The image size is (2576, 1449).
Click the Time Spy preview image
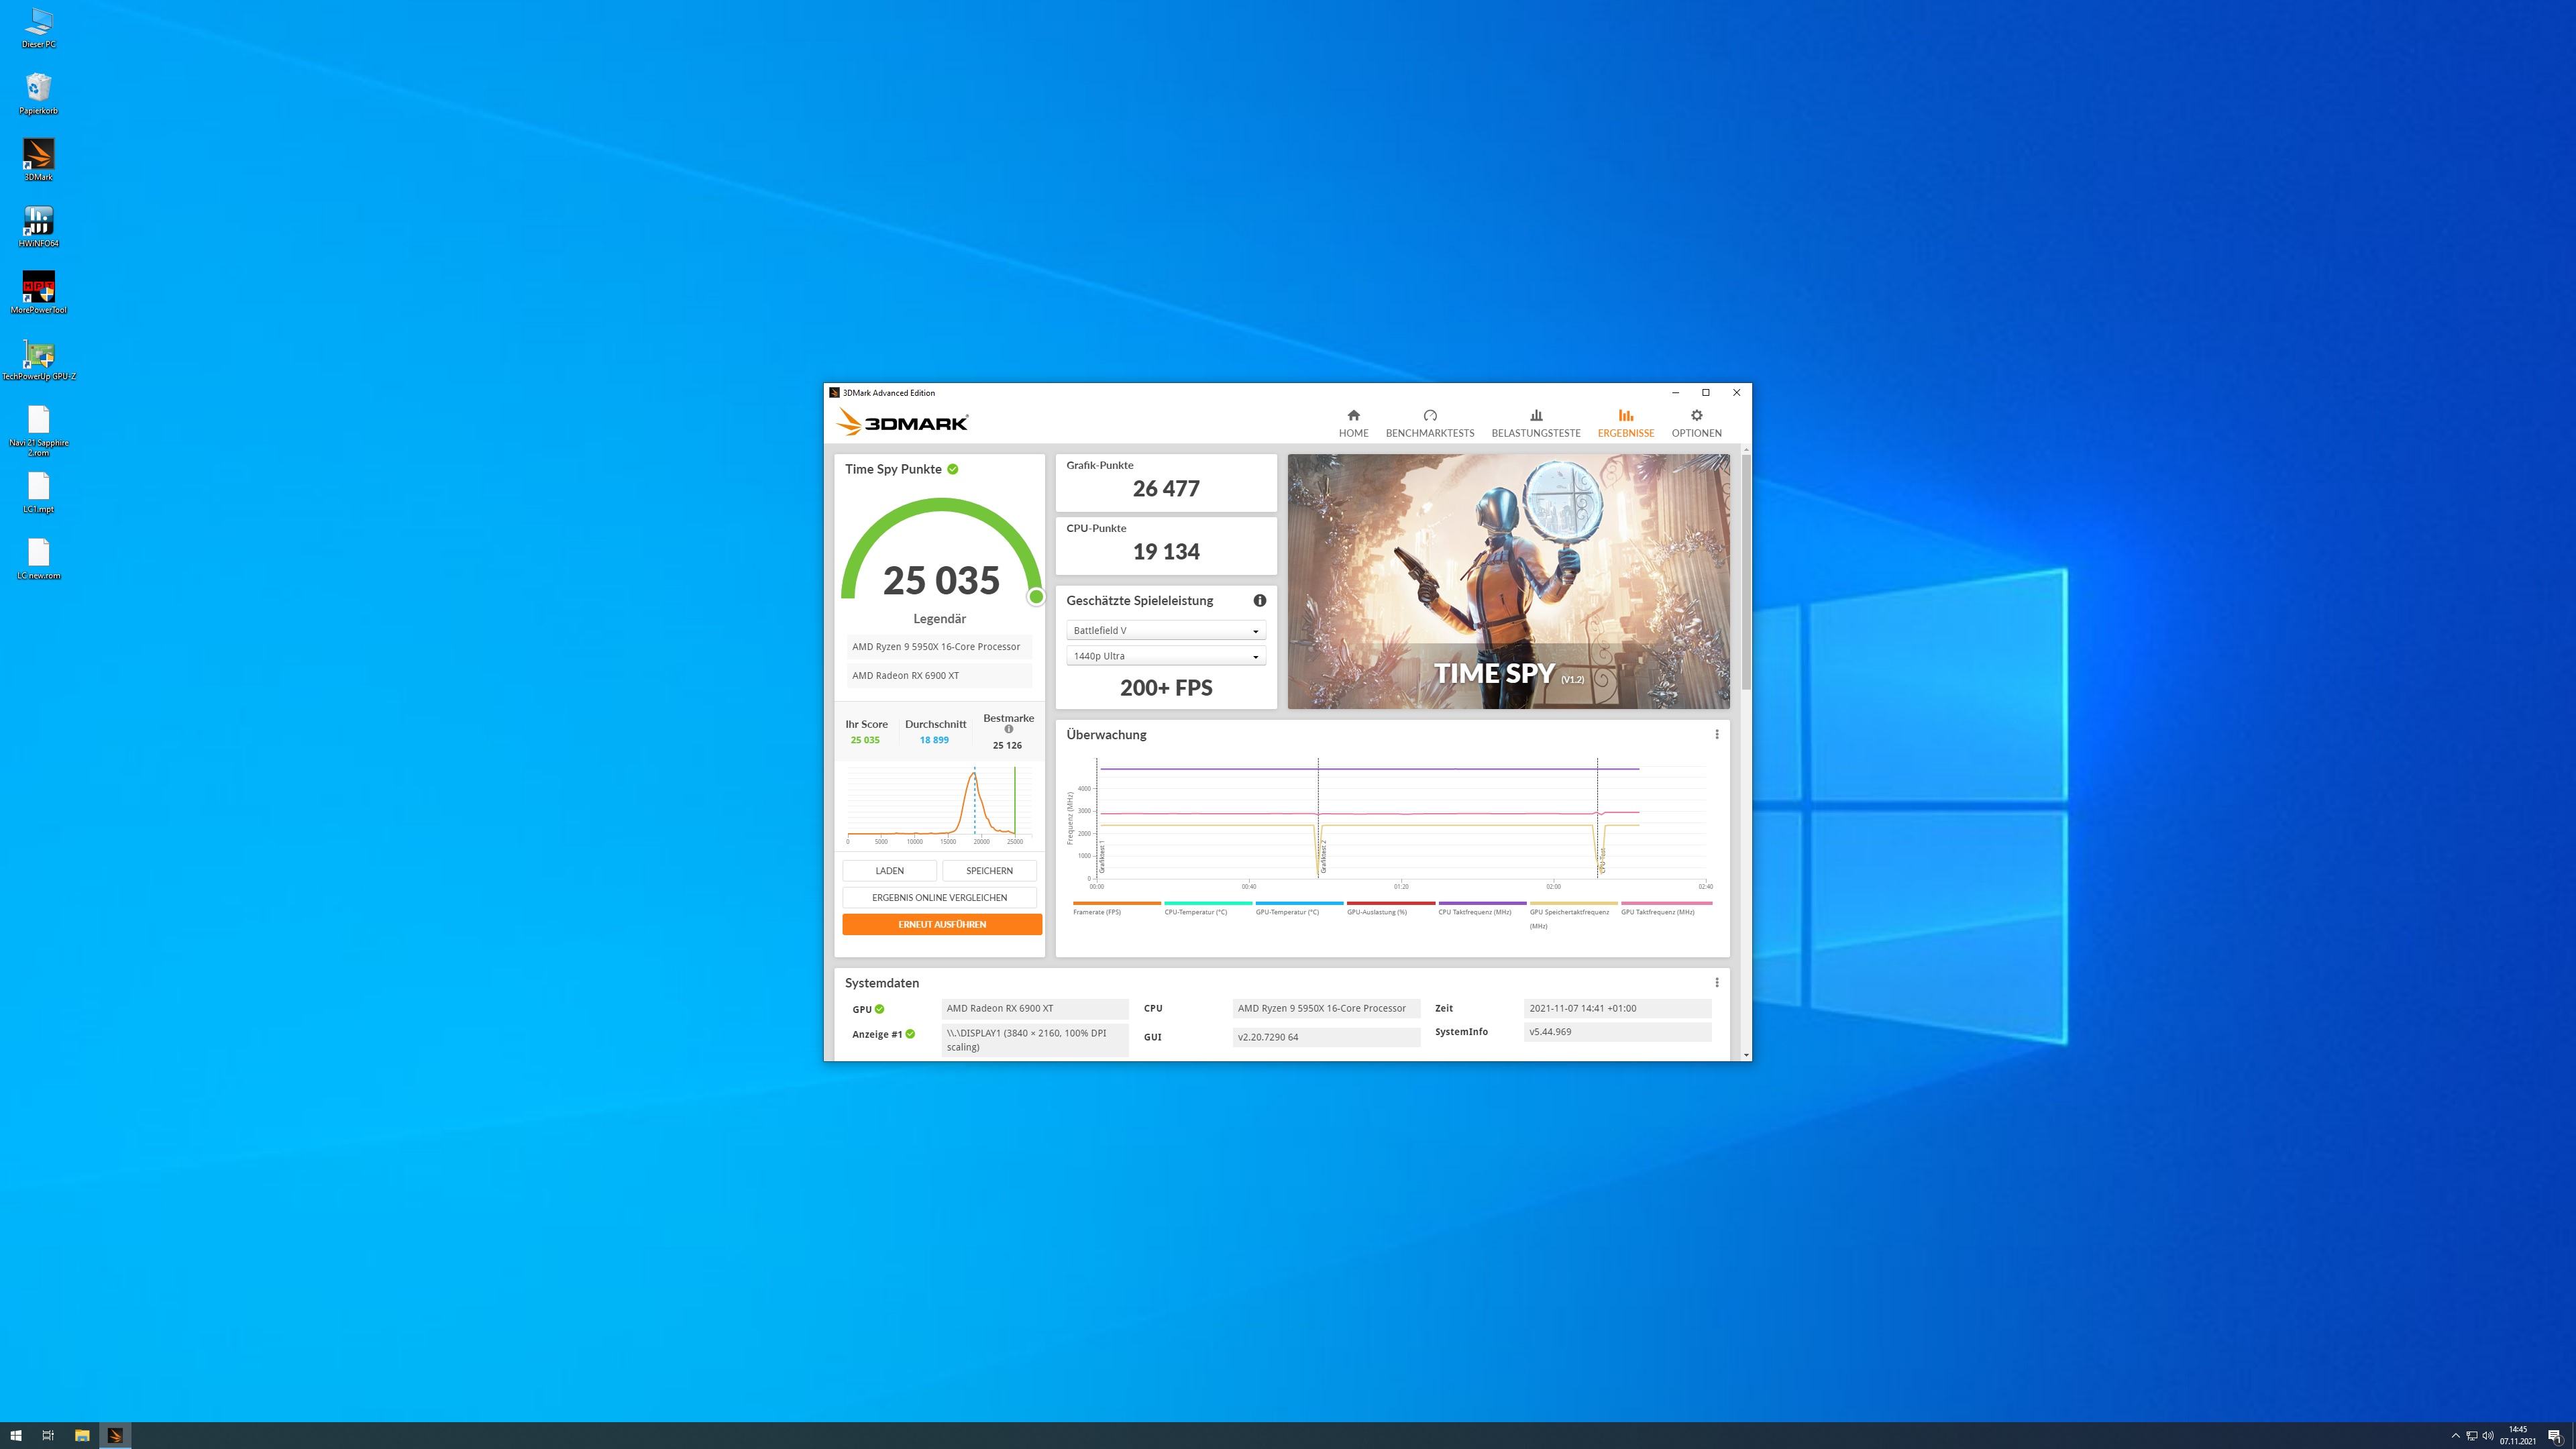tap(1507, 582)
